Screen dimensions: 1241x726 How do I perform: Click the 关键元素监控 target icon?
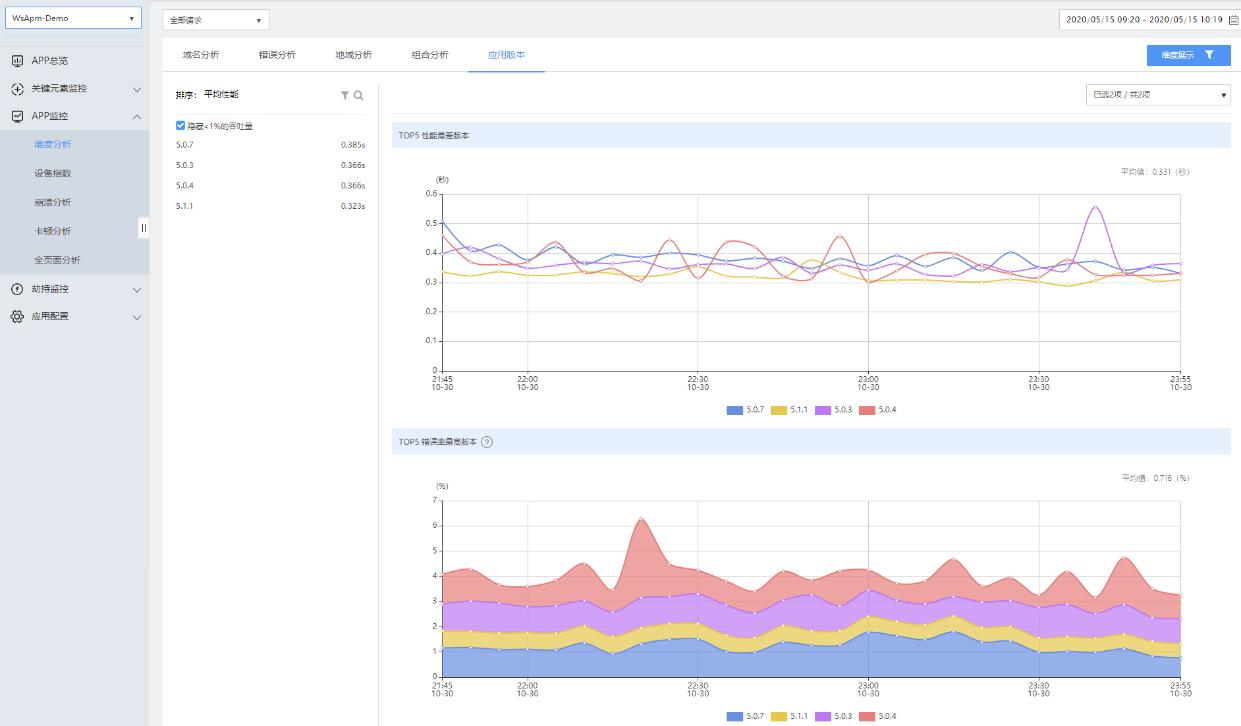(x=17, y=89)
